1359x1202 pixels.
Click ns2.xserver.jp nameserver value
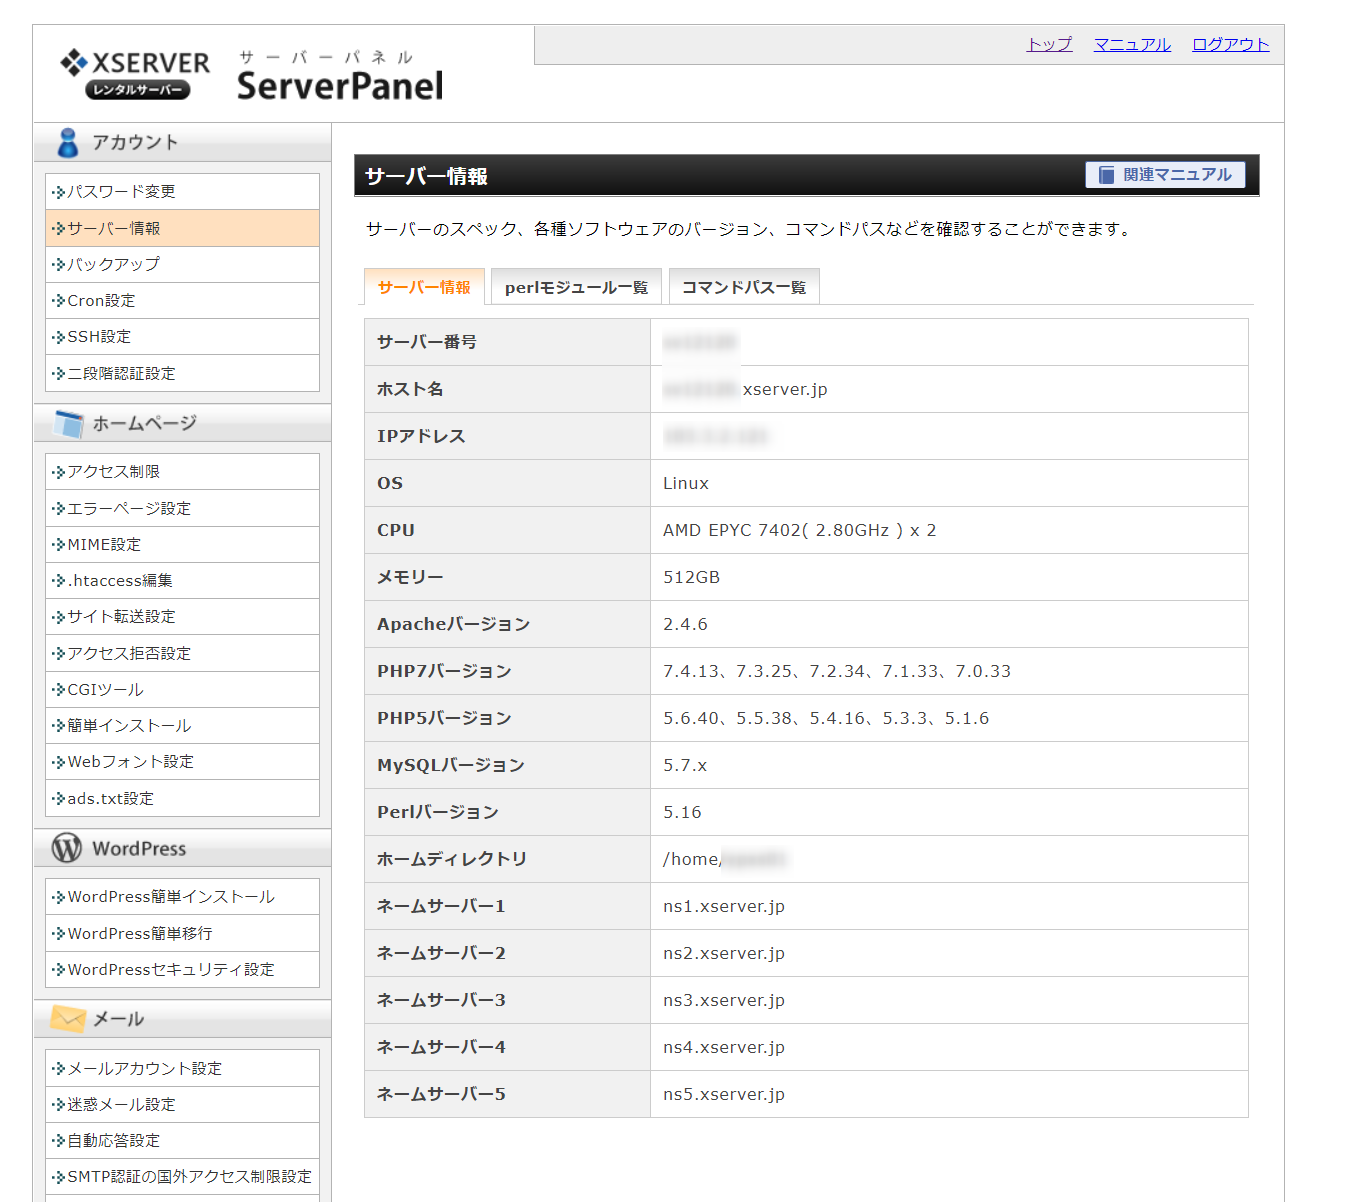(724, 953)
